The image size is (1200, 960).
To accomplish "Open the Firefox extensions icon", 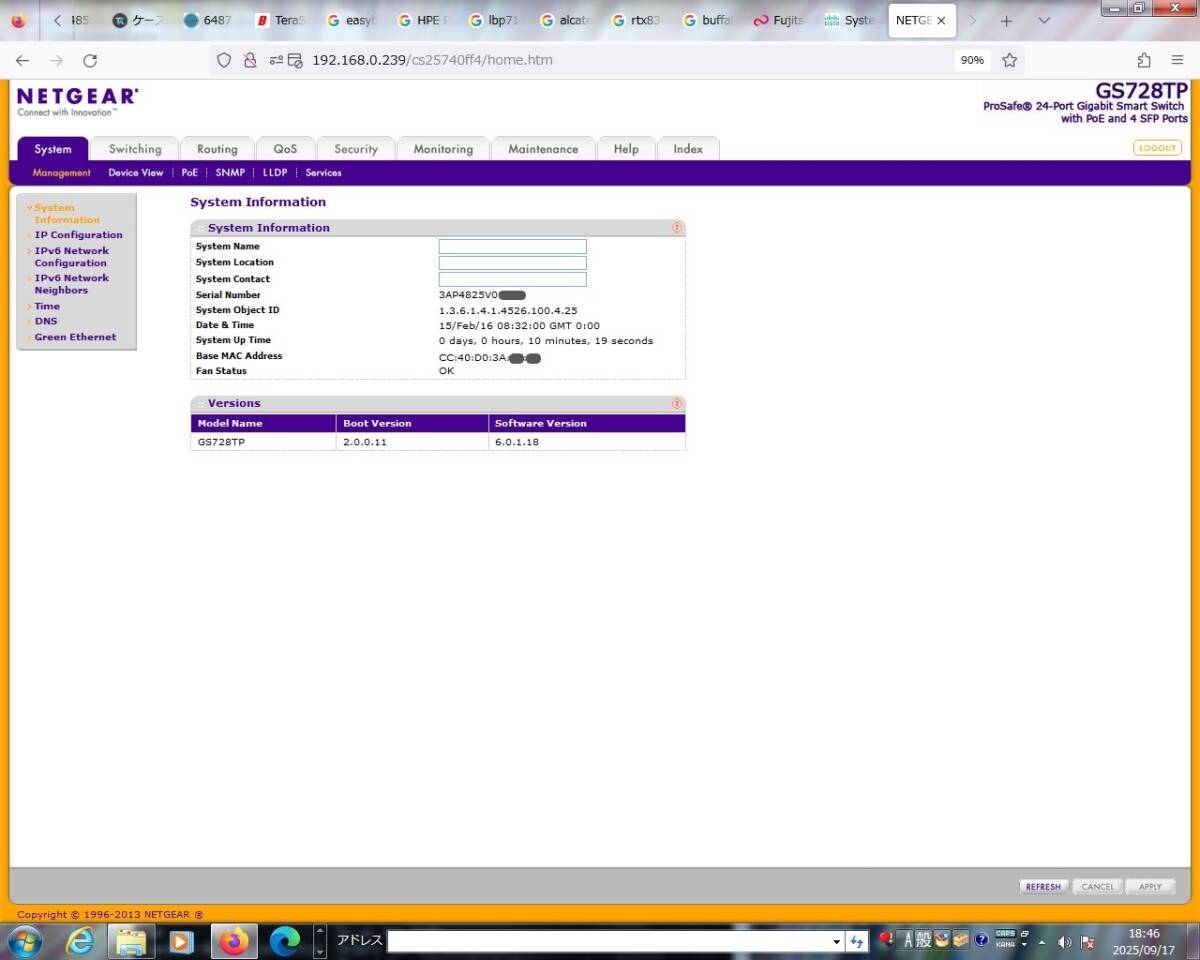I will (1144, 60).
